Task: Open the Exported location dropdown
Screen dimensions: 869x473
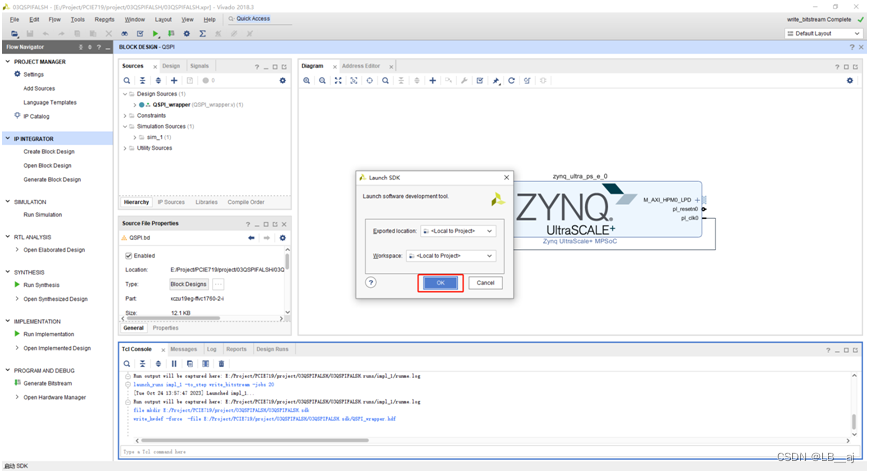Action: [x=458, y=231]
